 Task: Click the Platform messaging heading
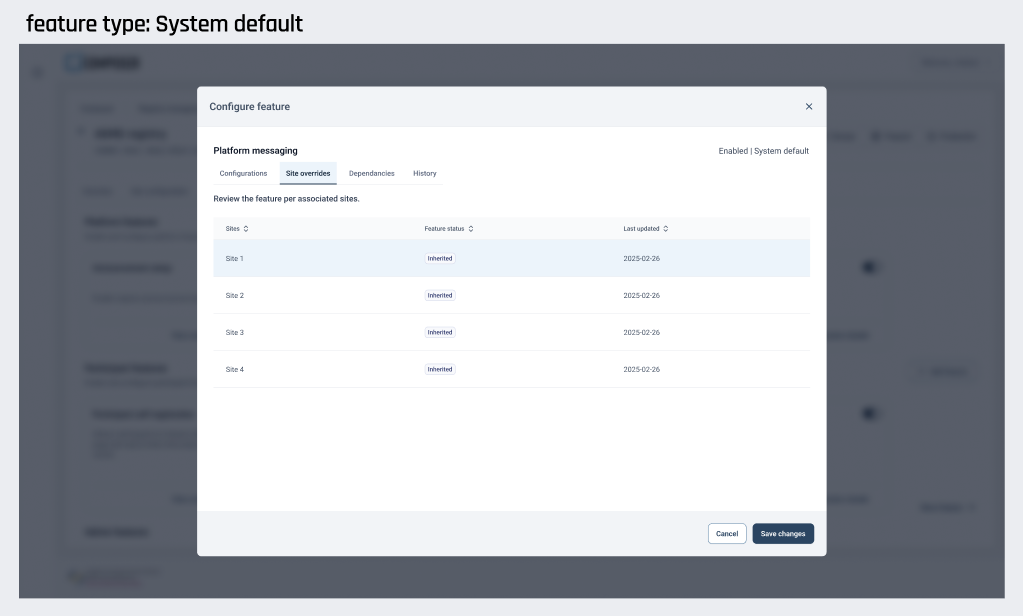pos(255,151)
